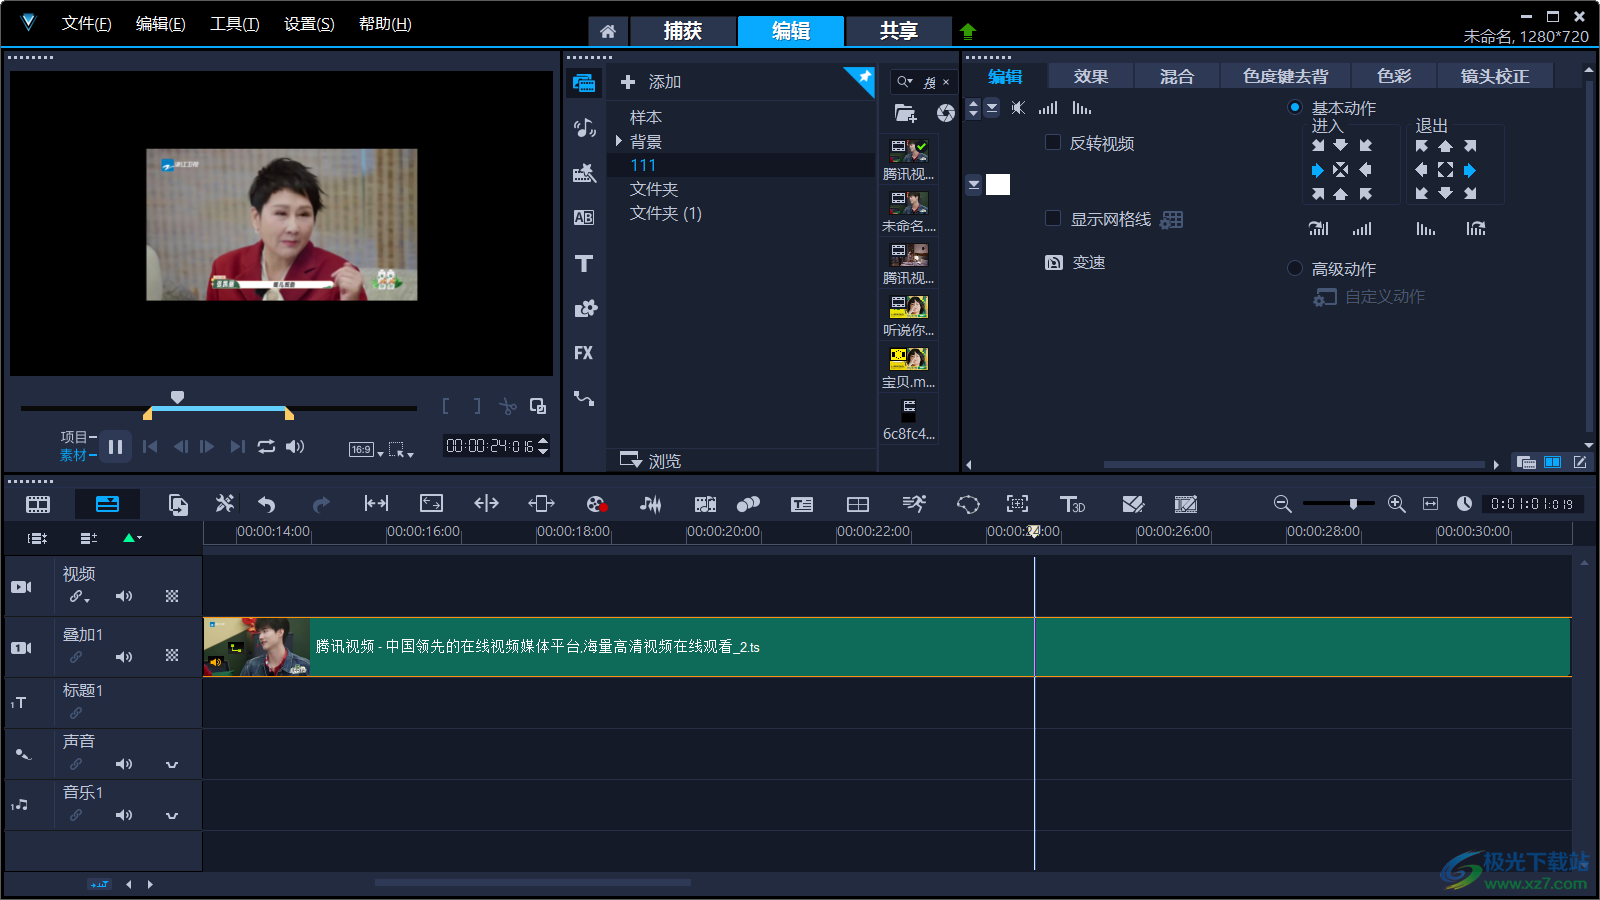Open the record/capture option icon
Image resolution: width=1600 pixels, height=900 pixels.
tap(596, 504)
